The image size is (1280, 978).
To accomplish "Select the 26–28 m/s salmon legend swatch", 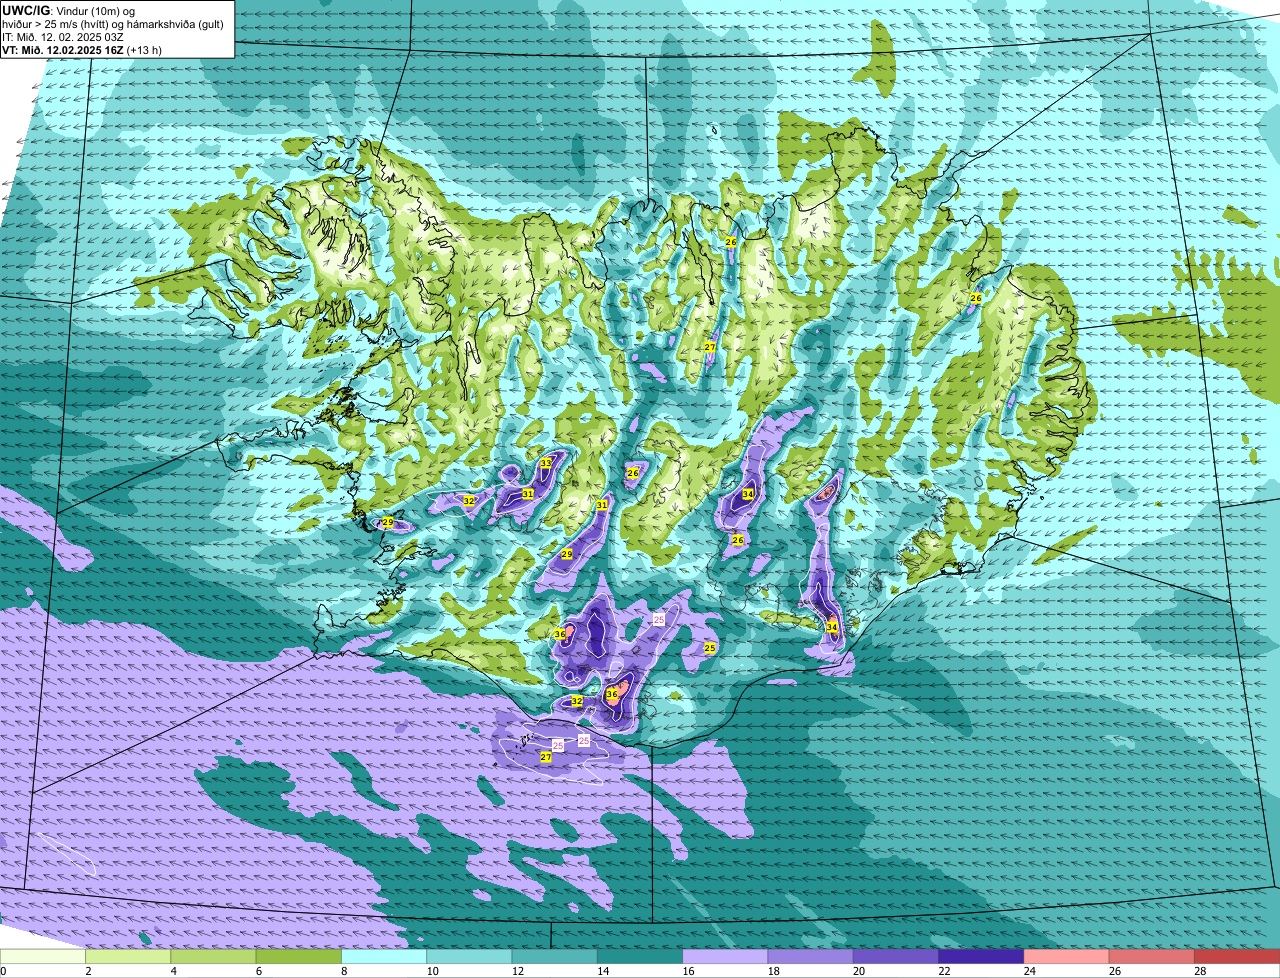I will coord(1151,956).
